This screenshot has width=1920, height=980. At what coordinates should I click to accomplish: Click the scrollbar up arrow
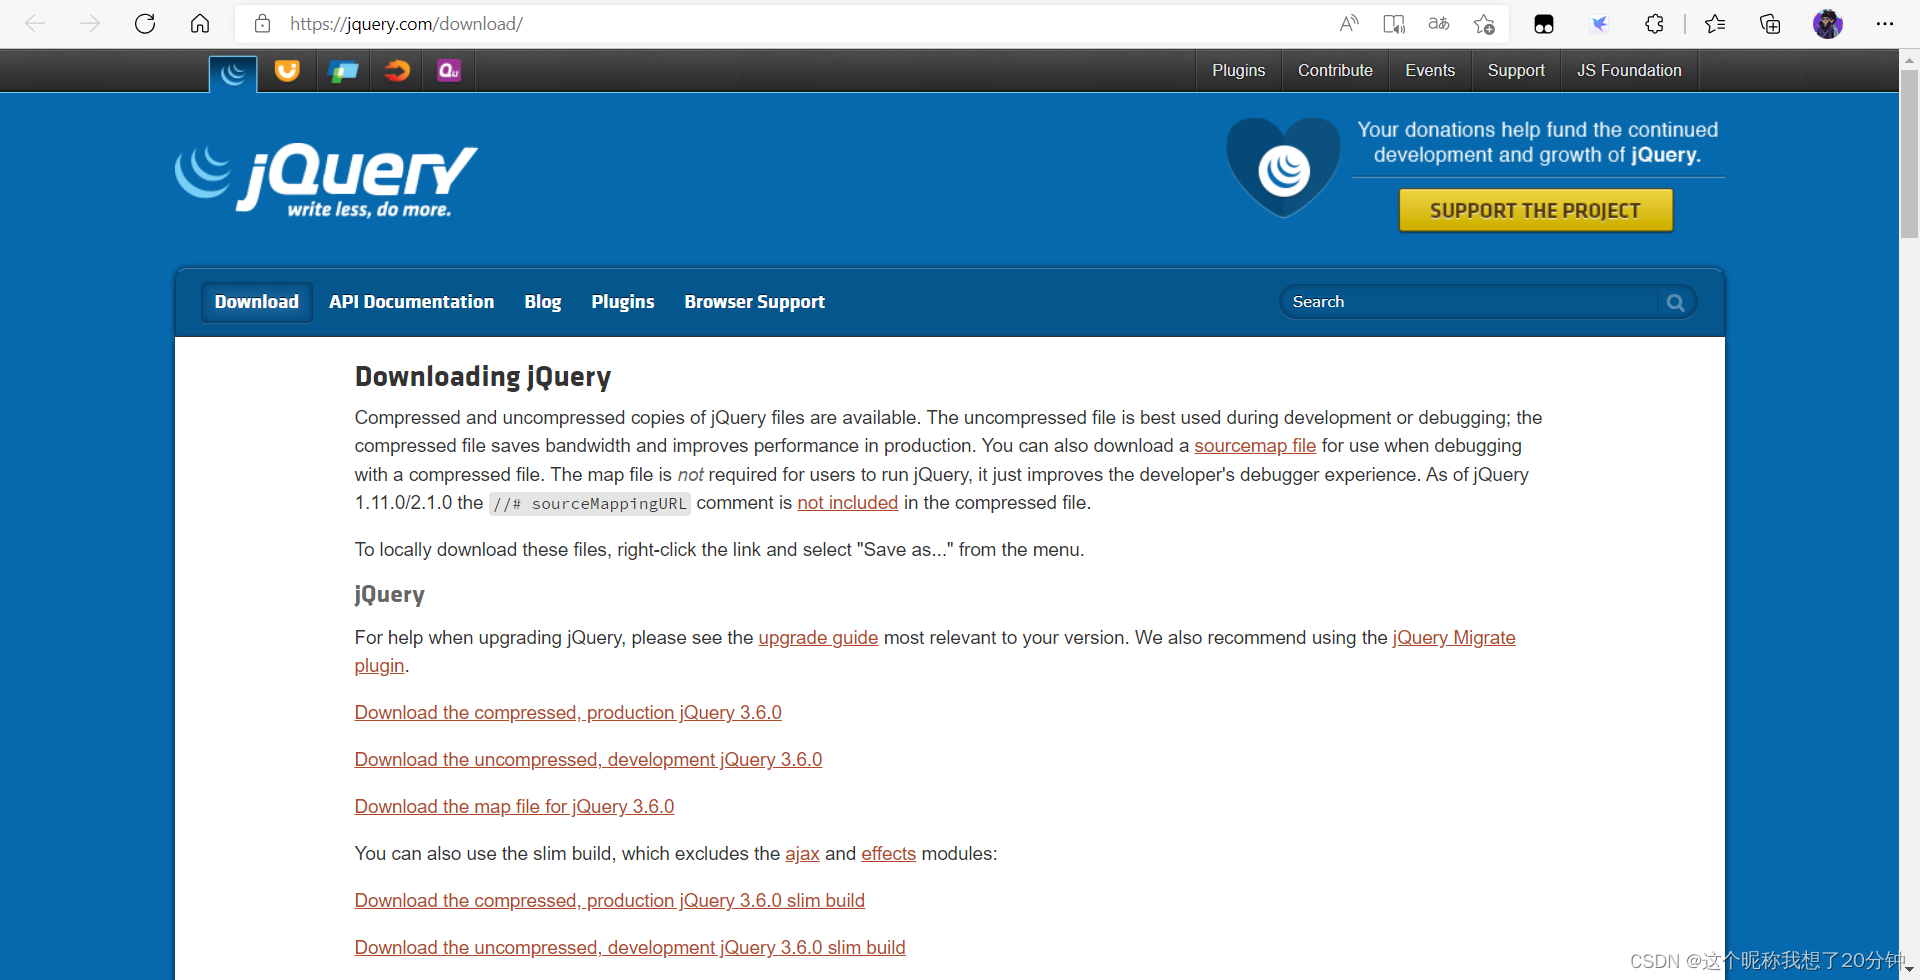tap(1909, 59)
